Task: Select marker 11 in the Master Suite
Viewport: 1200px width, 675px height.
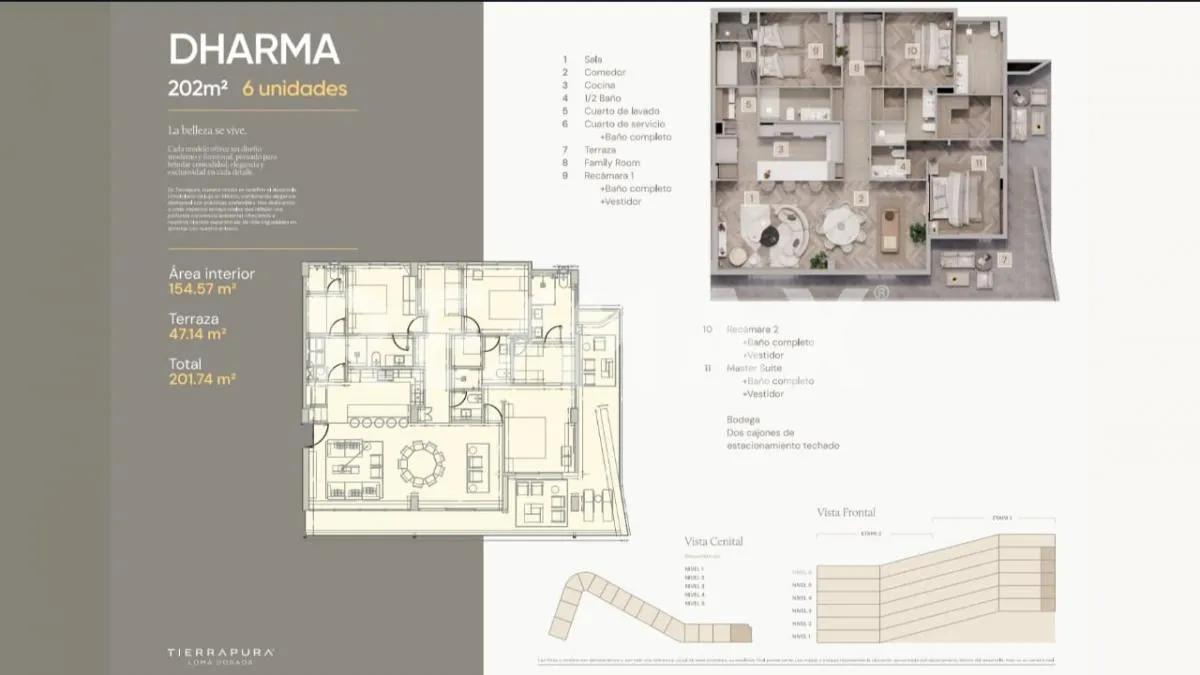Action: point(977,162)
